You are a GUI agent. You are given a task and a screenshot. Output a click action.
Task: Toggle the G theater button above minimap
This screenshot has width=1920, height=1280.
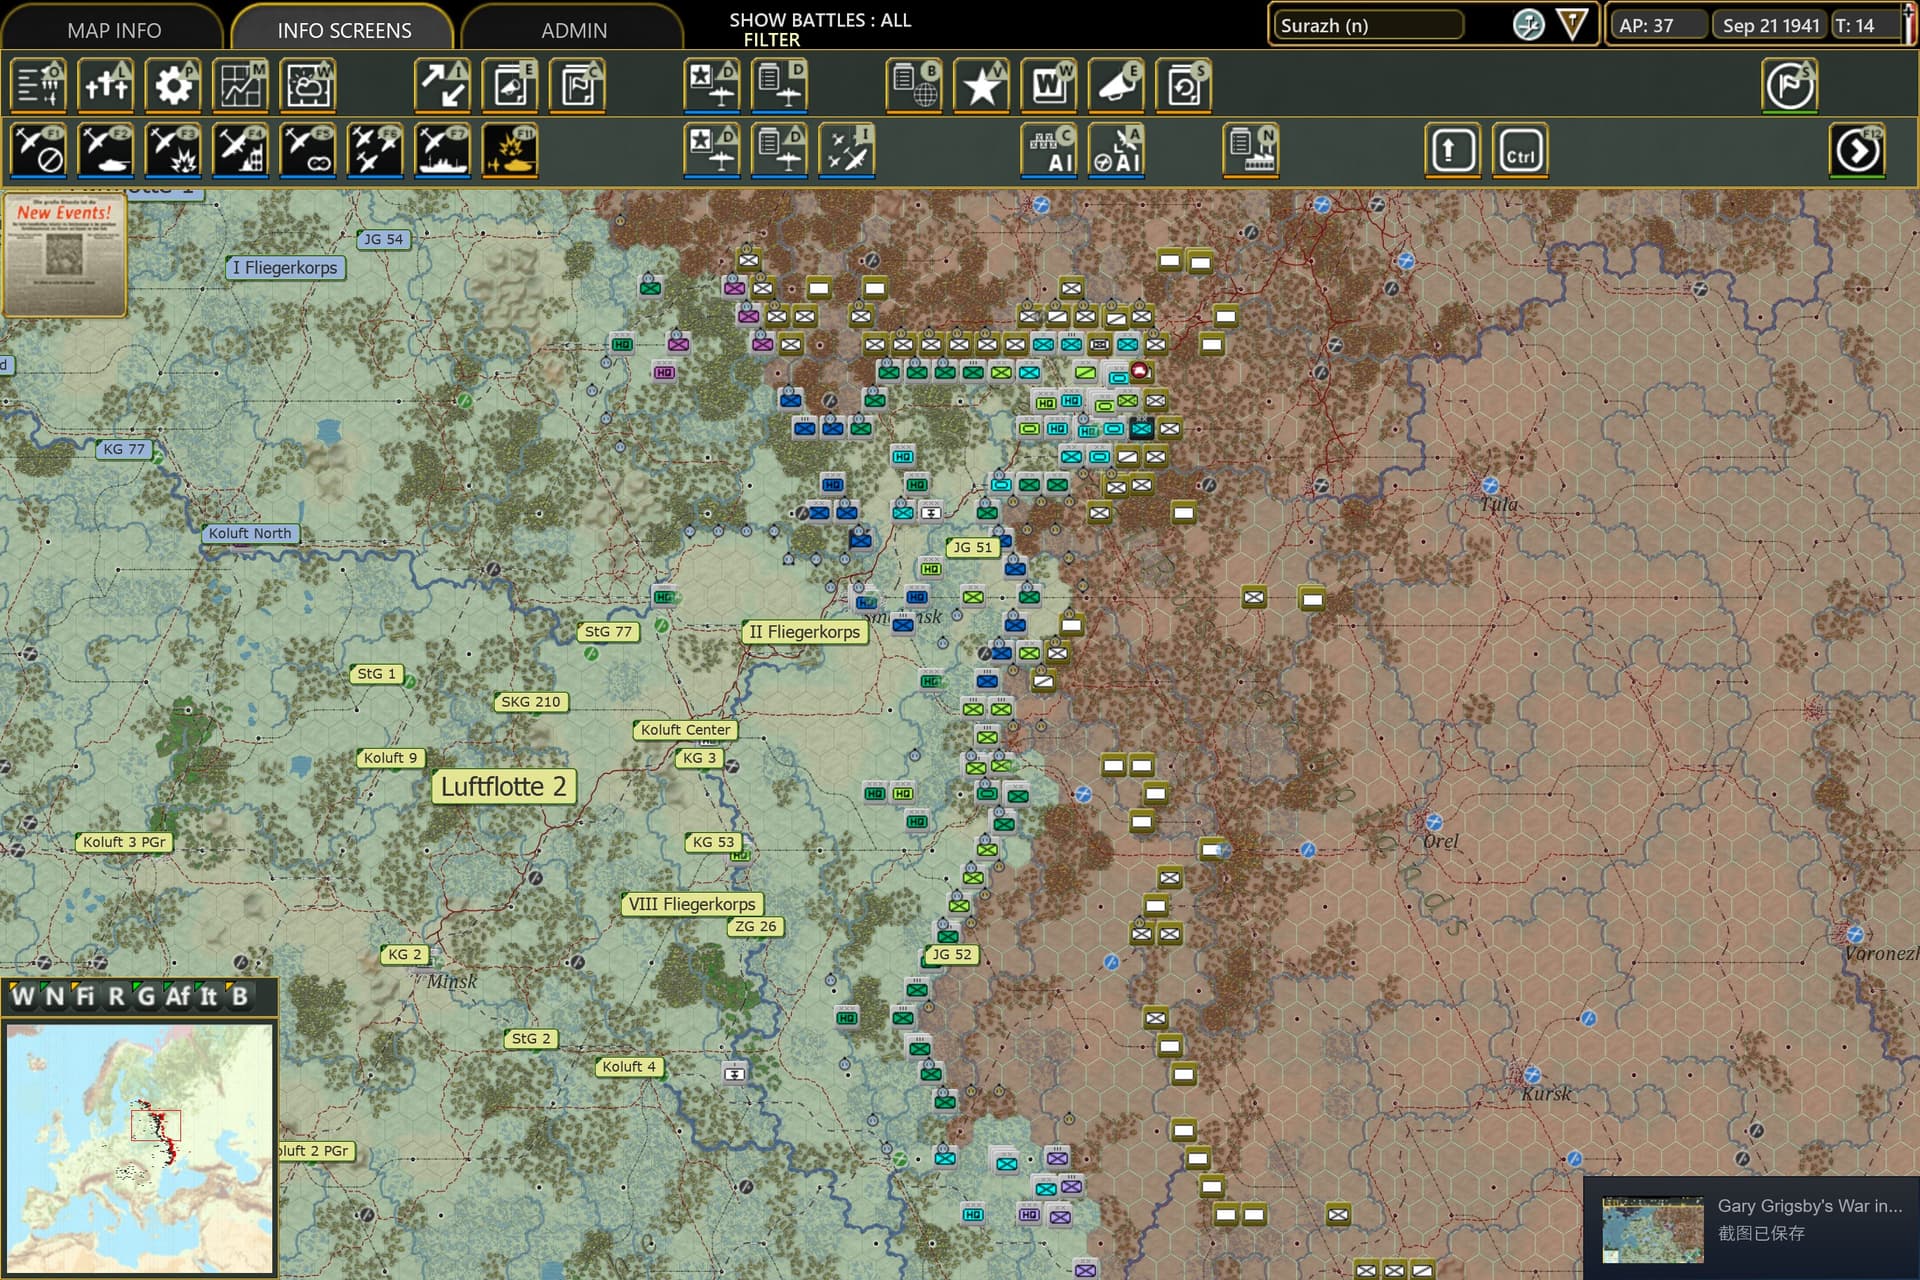click(146, 996)
